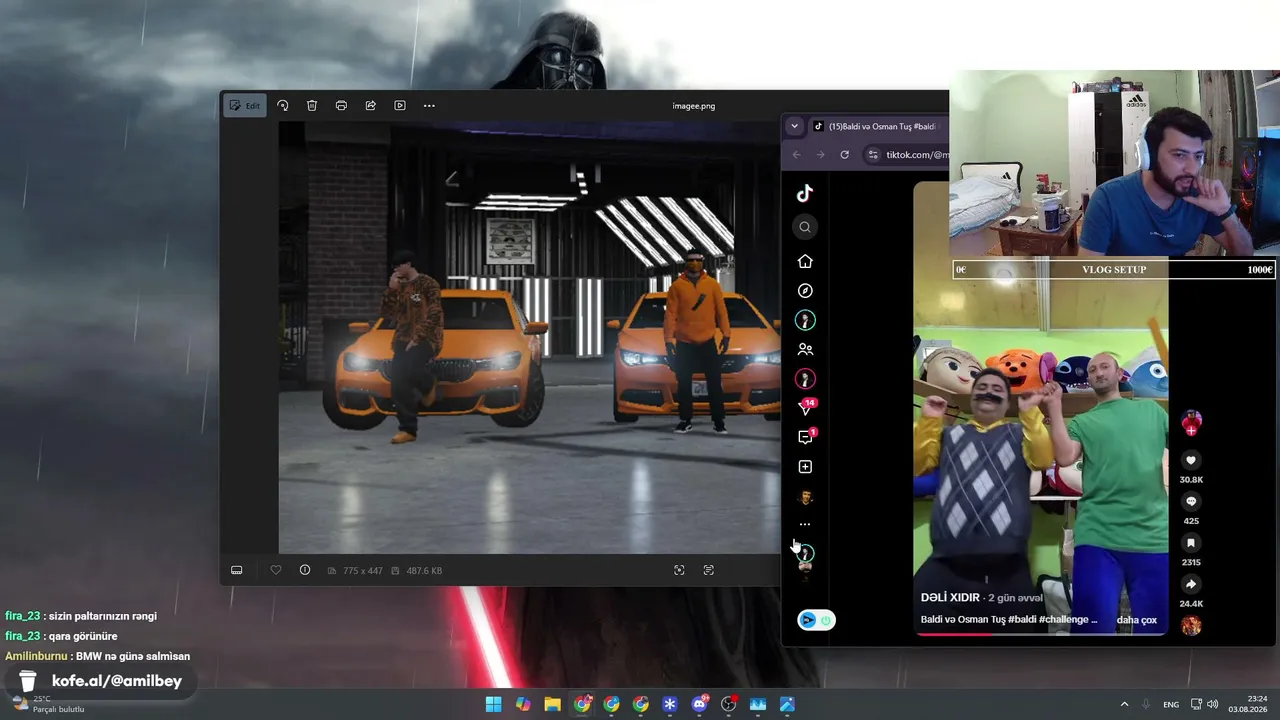Go forward in the browser
The width and height of the screenshot is (1280, 720).
coord(820,155)
